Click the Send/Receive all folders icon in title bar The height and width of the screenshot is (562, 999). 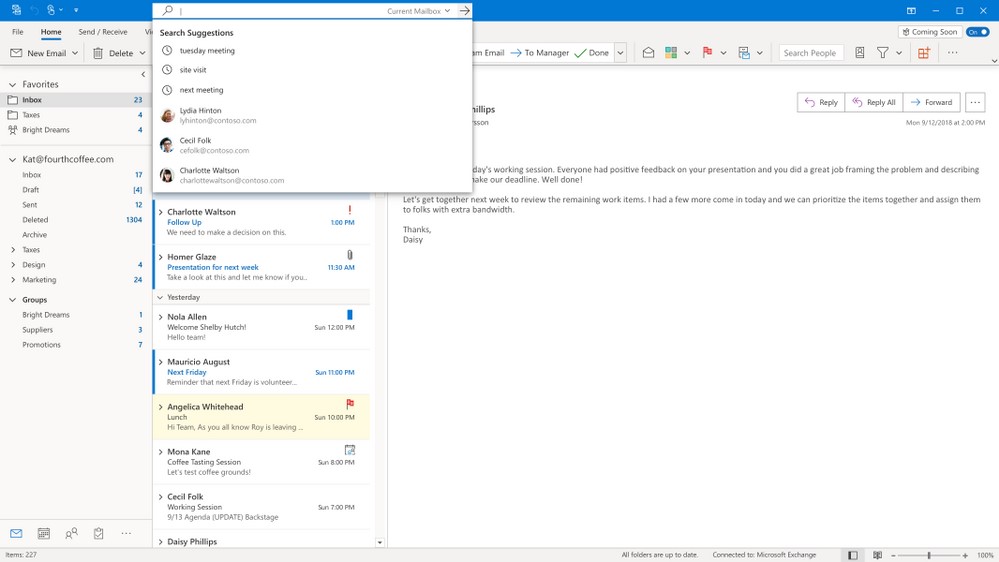coord(16,10)
